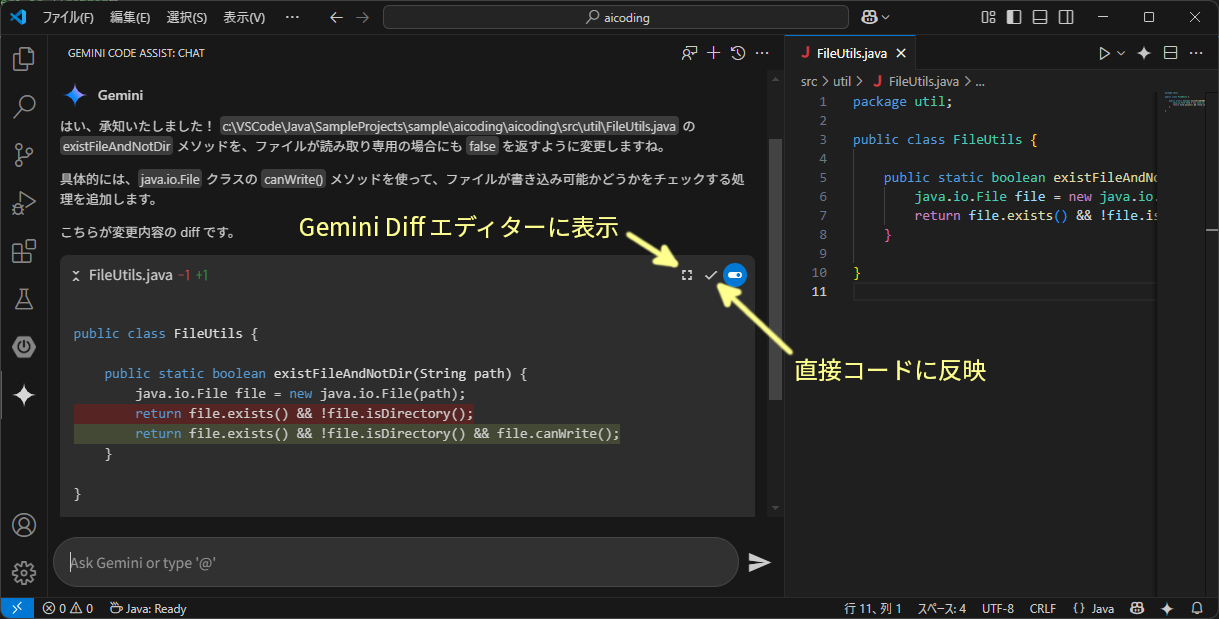This screenshot has width=1219, height=619.
Task: Click the Copilot icon in the status bar
Action: point(1137,607)
